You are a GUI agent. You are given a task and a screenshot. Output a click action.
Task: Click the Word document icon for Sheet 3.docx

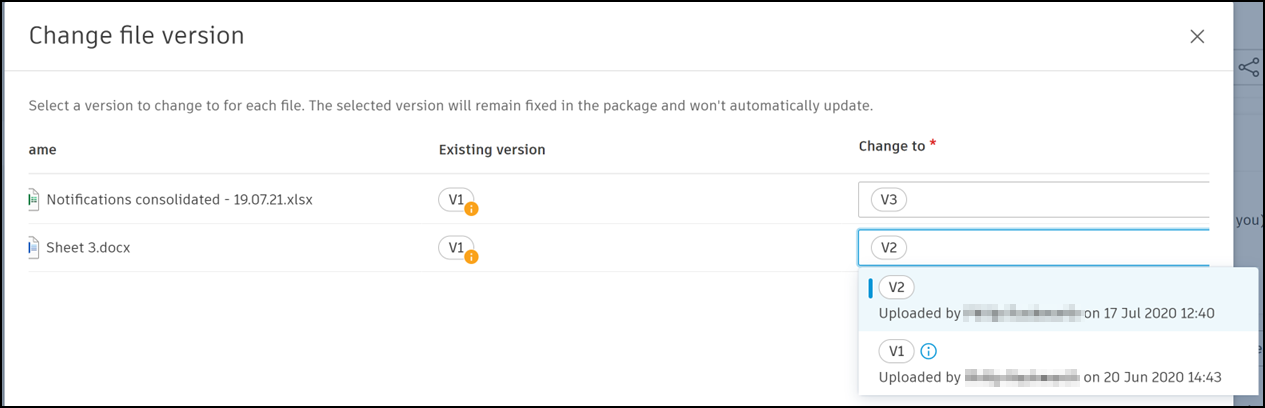[x=33, y=247]
